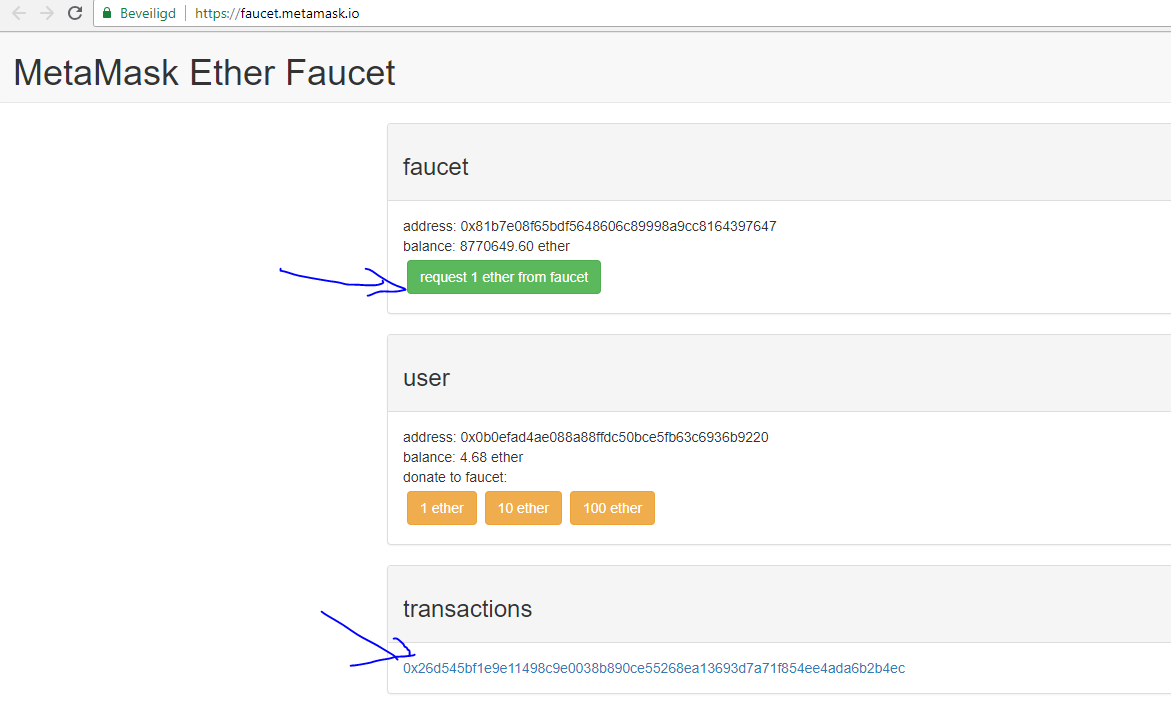
Task: Click the 'Beveiligd' secure site label
Action: 147,14
